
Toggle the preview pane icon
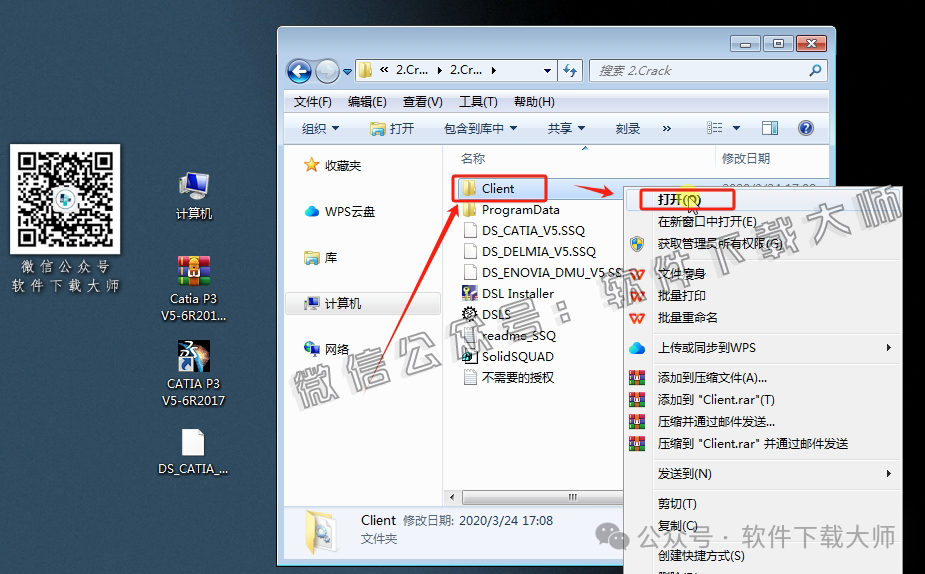770,128
